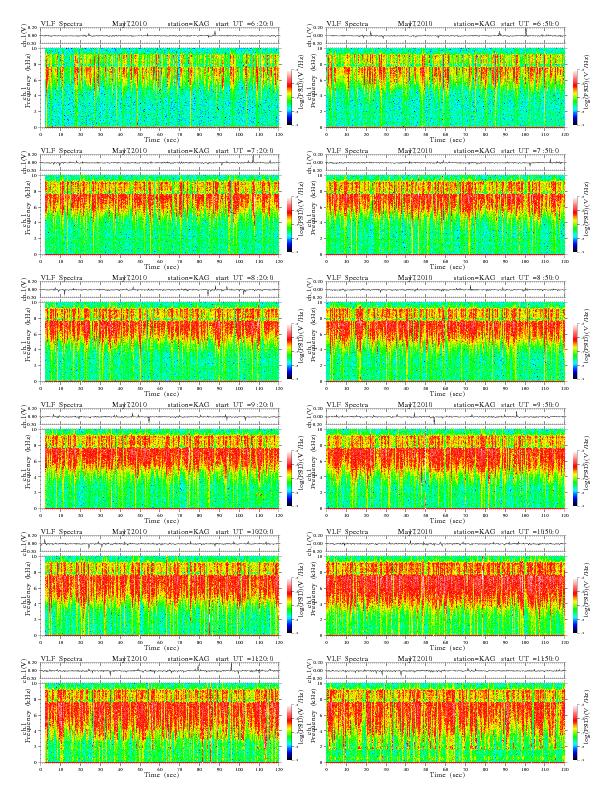This screenshot has width=612, height=792.
Task: Click the ch.1 waveform strip above the 9:20:0 spectrogram
Action: pos(160,417)
